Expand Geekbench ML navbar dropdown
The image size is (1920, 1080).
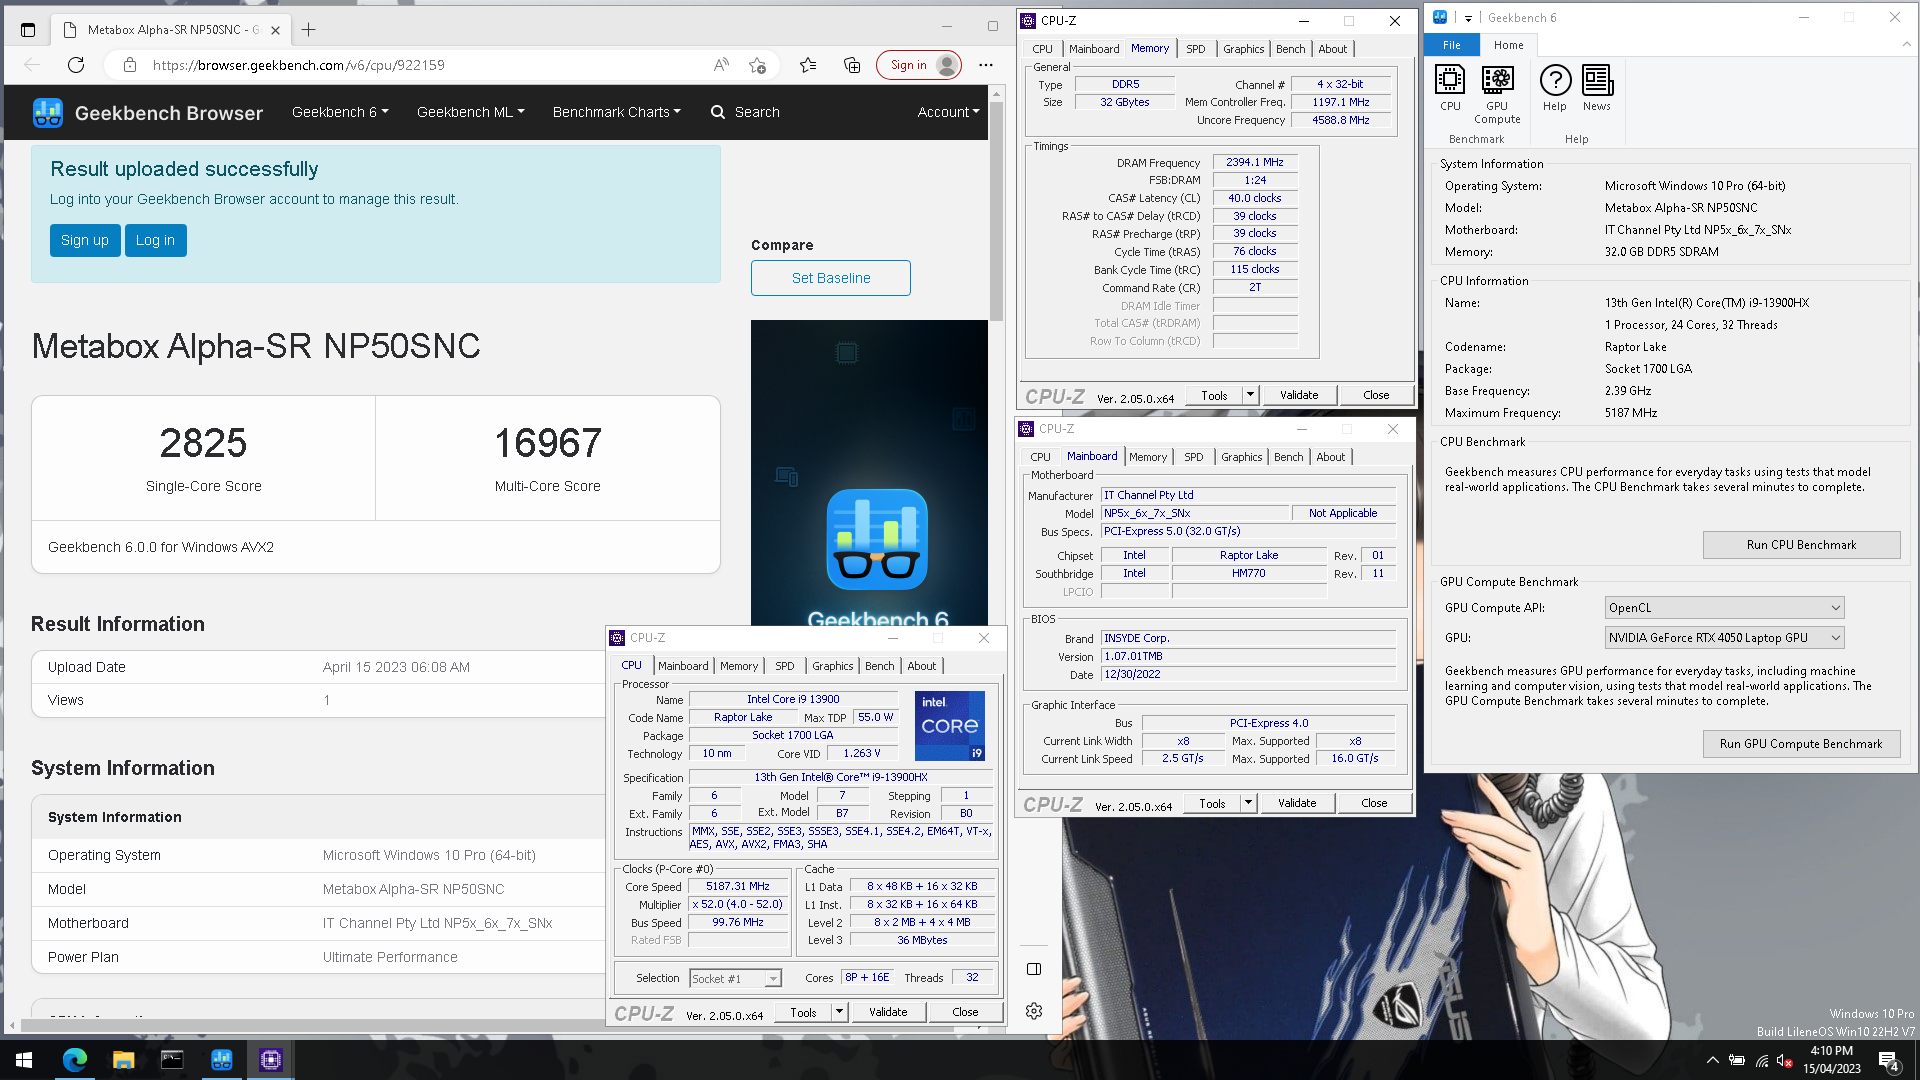pos(470,112)
